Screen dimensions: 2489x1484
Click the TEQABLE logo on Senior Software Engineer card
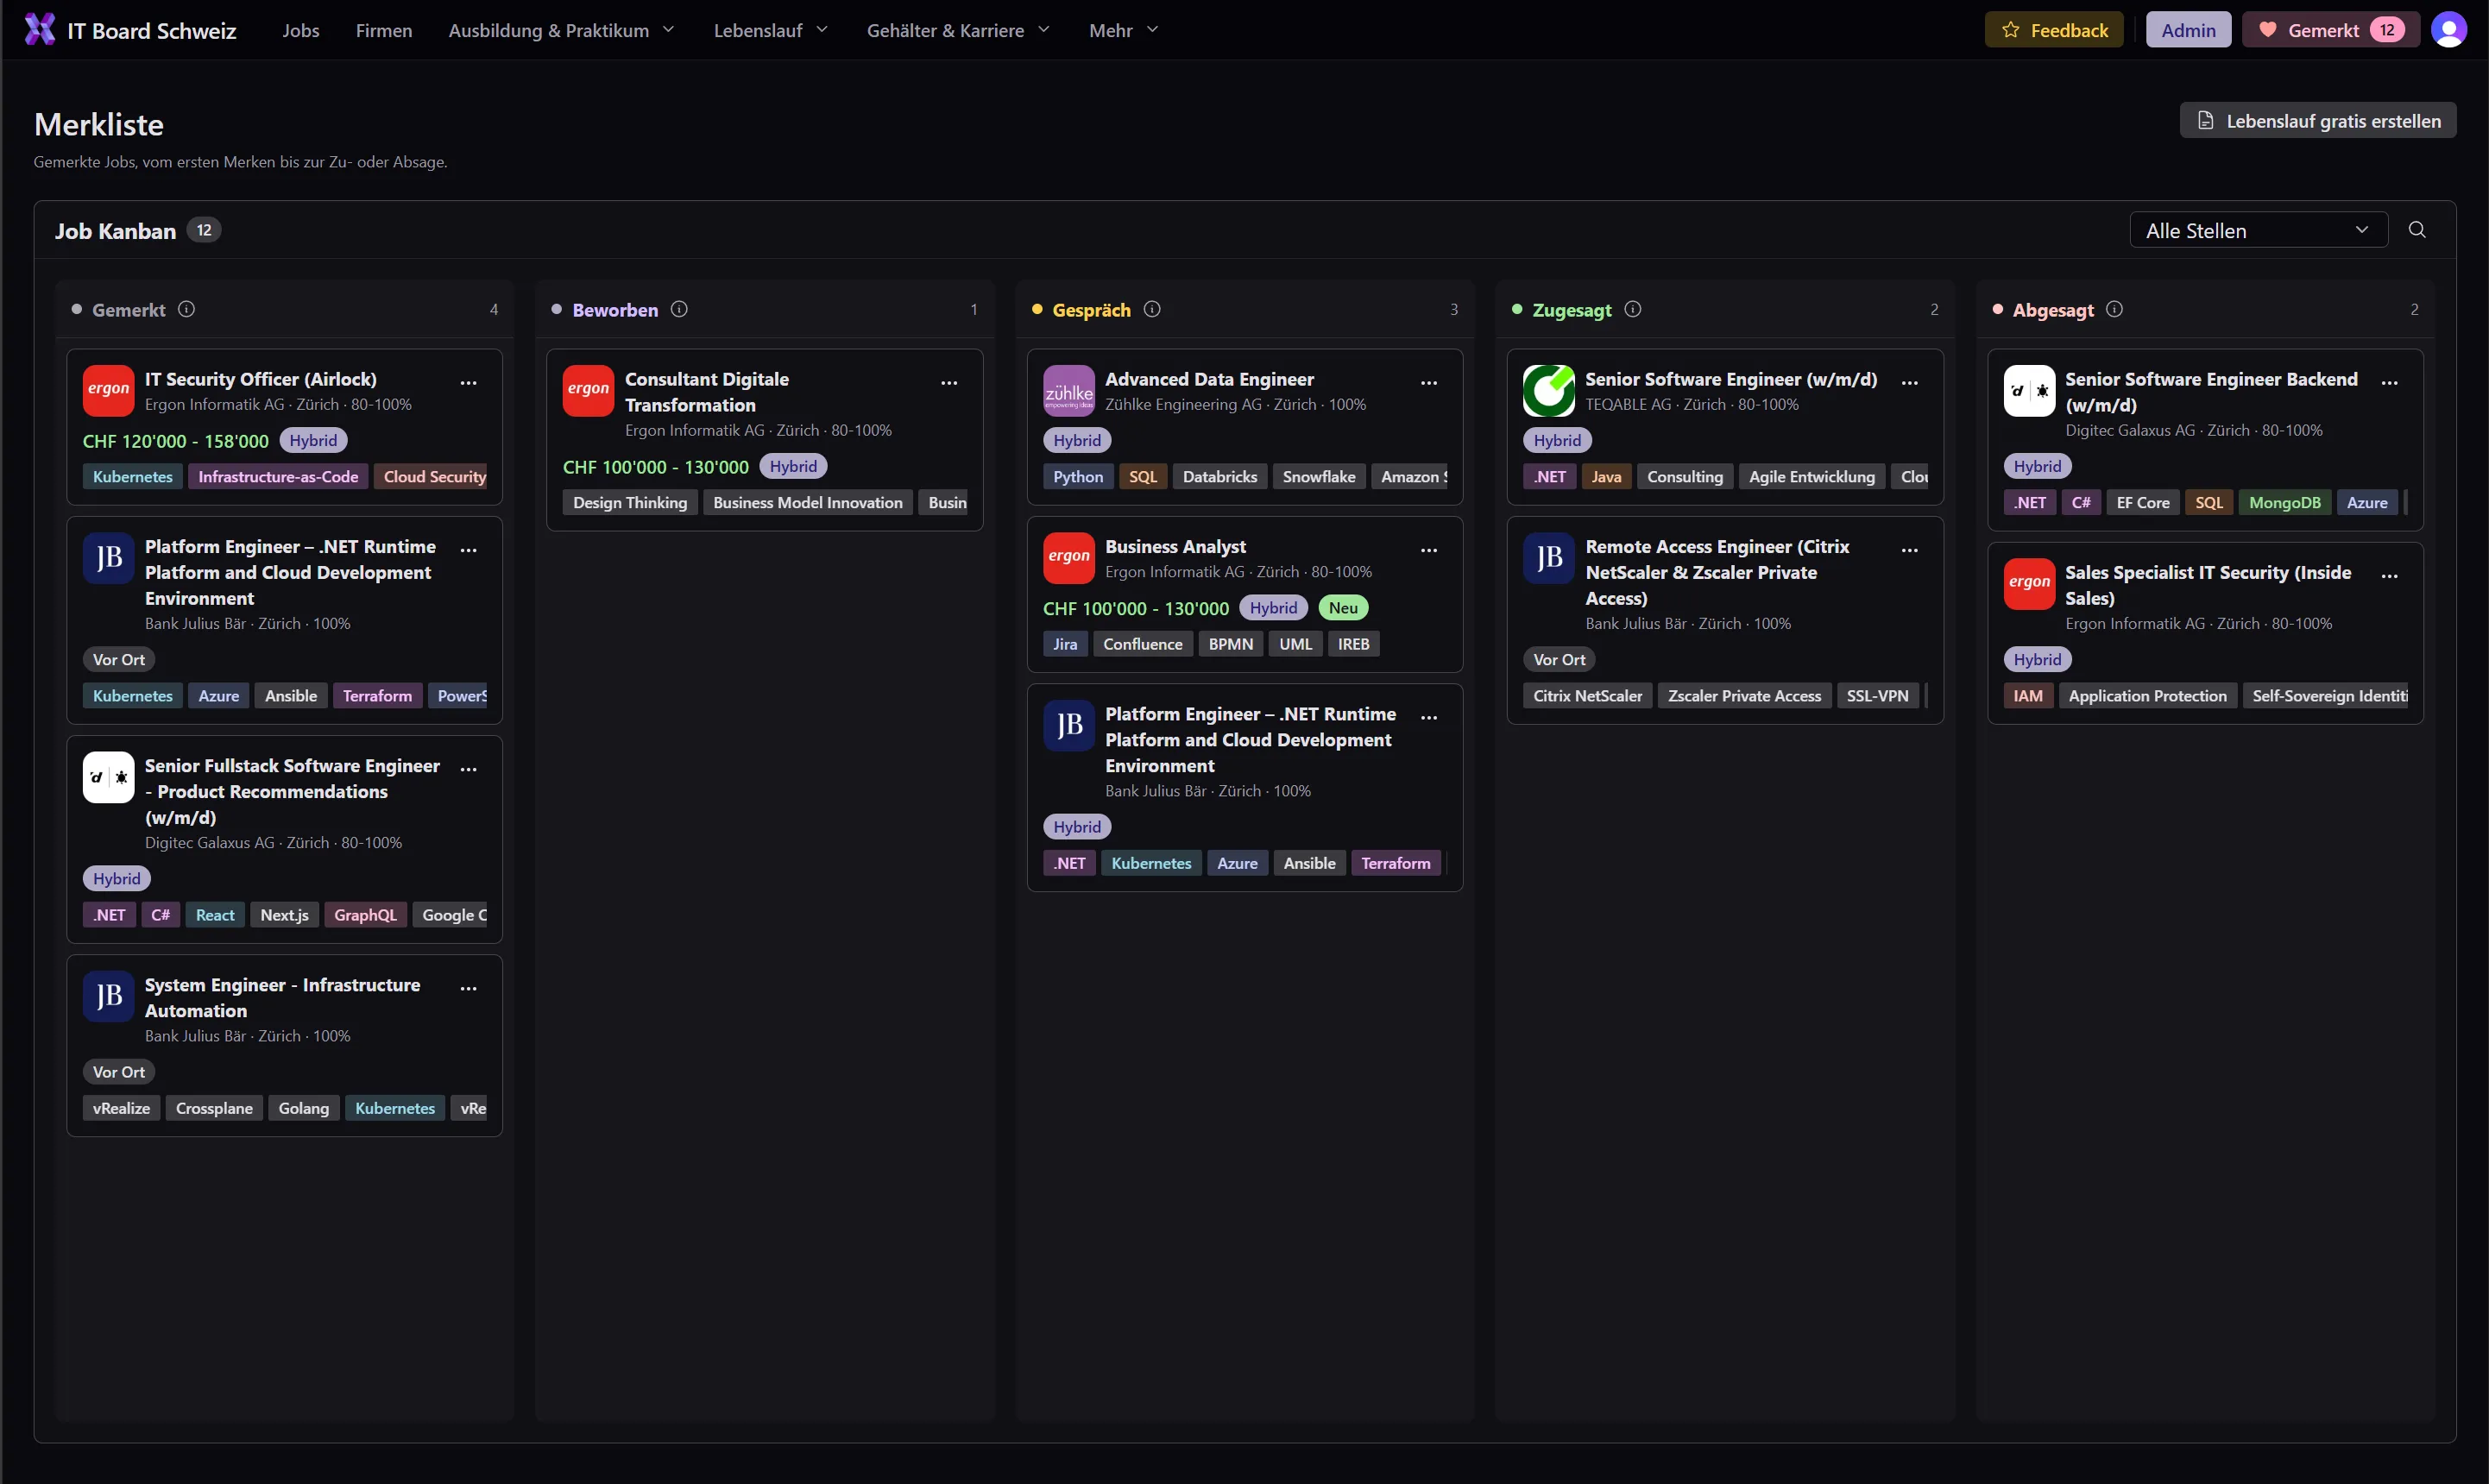(x=1549, y=390)
